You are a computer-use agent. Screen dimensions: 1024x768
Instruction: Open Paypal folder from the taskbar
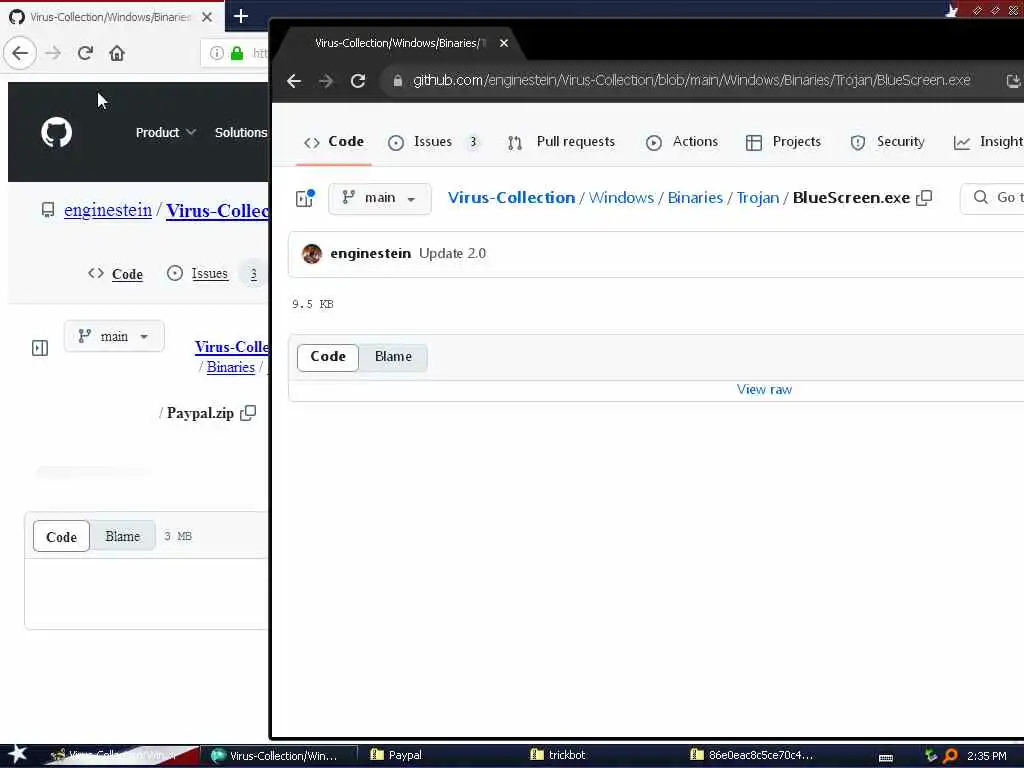point(396,755)
